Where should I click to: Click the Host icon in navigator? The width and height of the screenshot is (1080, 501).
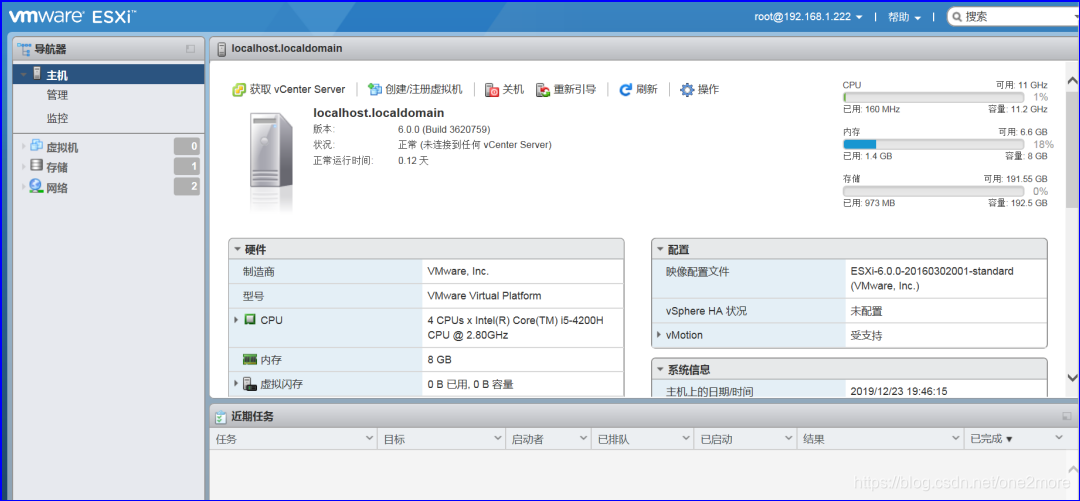pyautogui.click(x=37, y=74)
